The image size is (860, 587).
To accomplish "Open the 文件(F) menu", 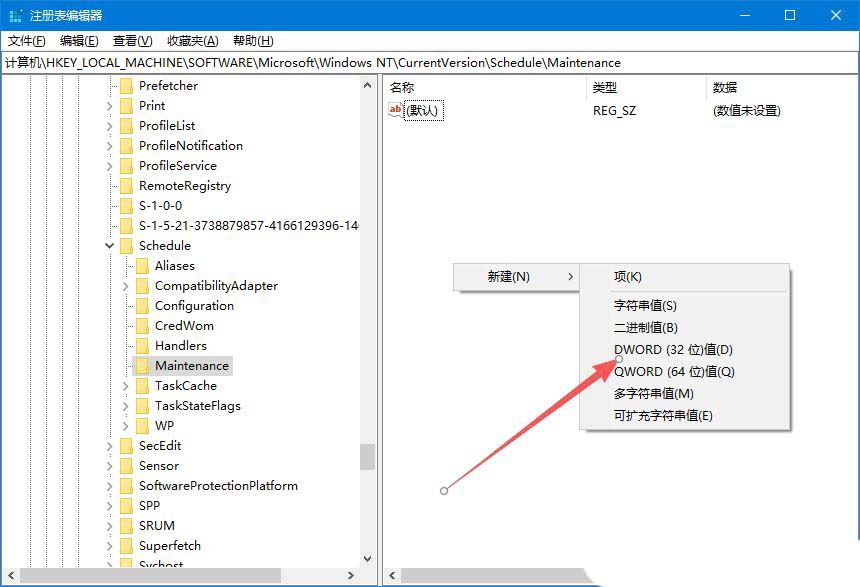I will click(26, 41).
